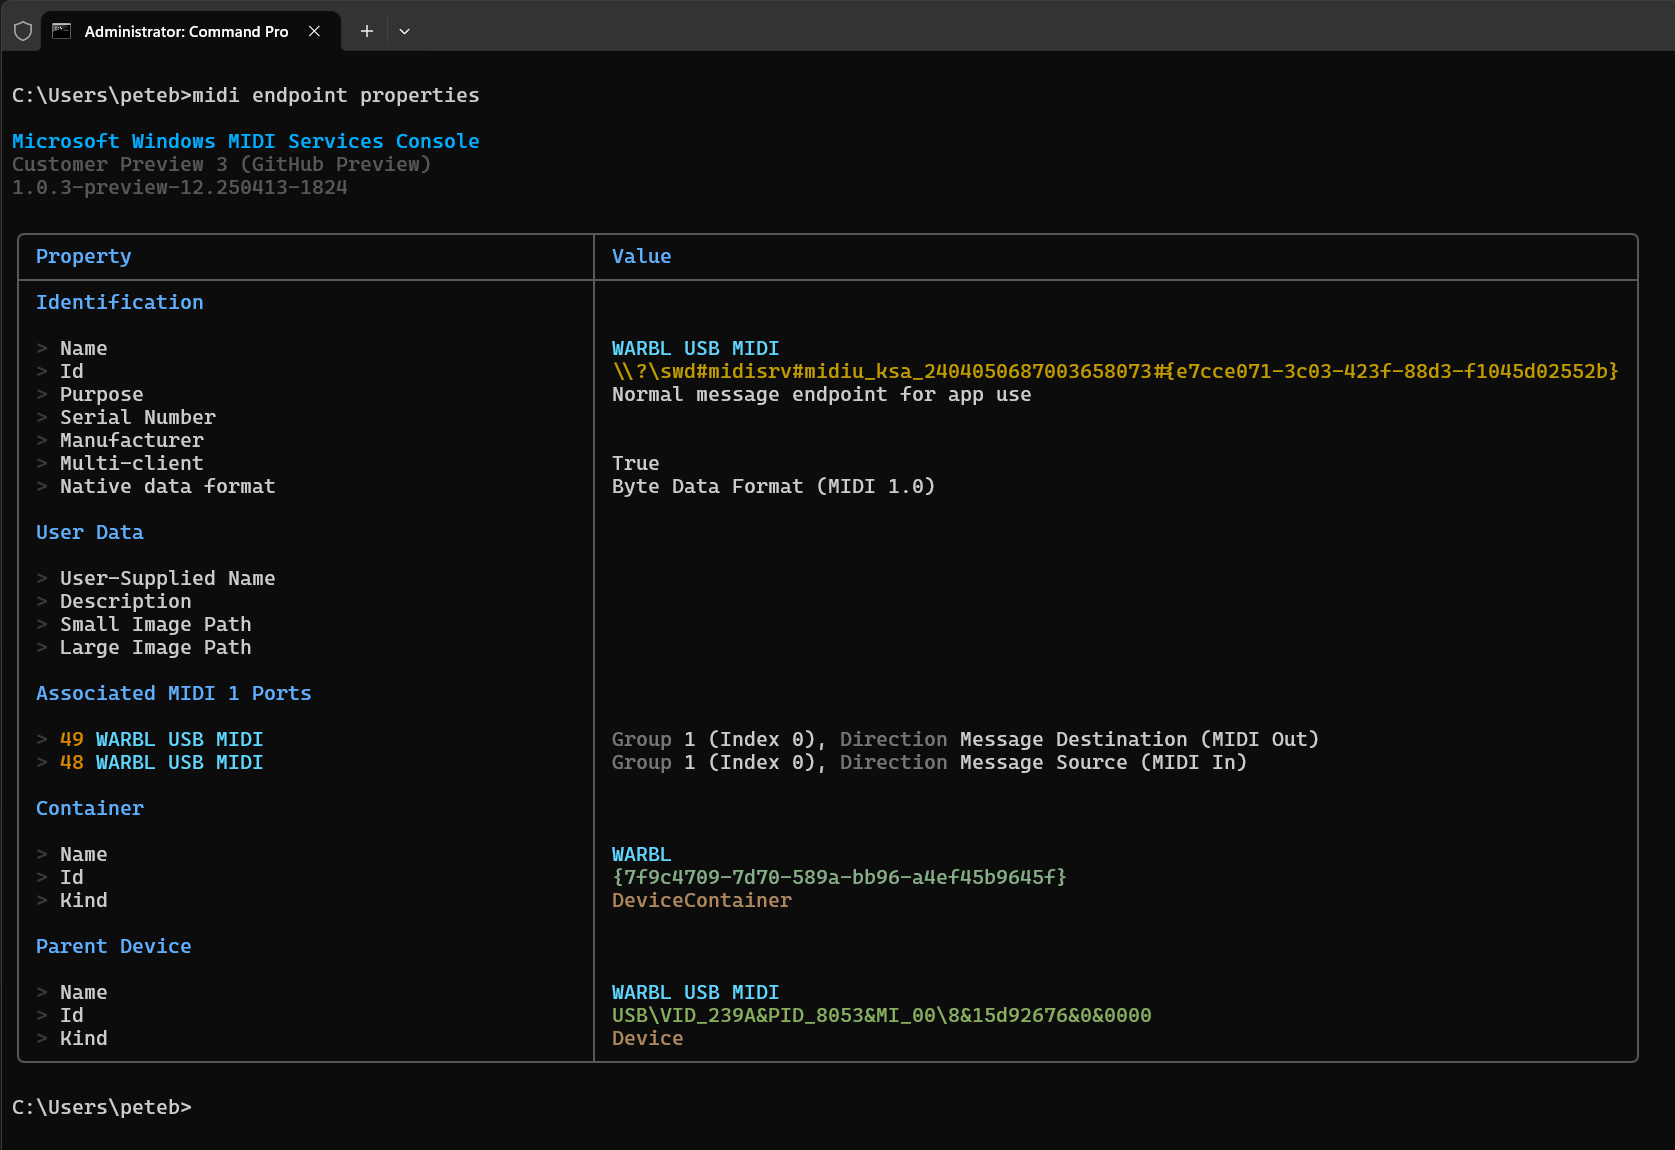Click port 48 WARBL USB MIDI entry
Image resolution: width=1675 pixels, height=1150 pixels.
(x=161, y=762)
